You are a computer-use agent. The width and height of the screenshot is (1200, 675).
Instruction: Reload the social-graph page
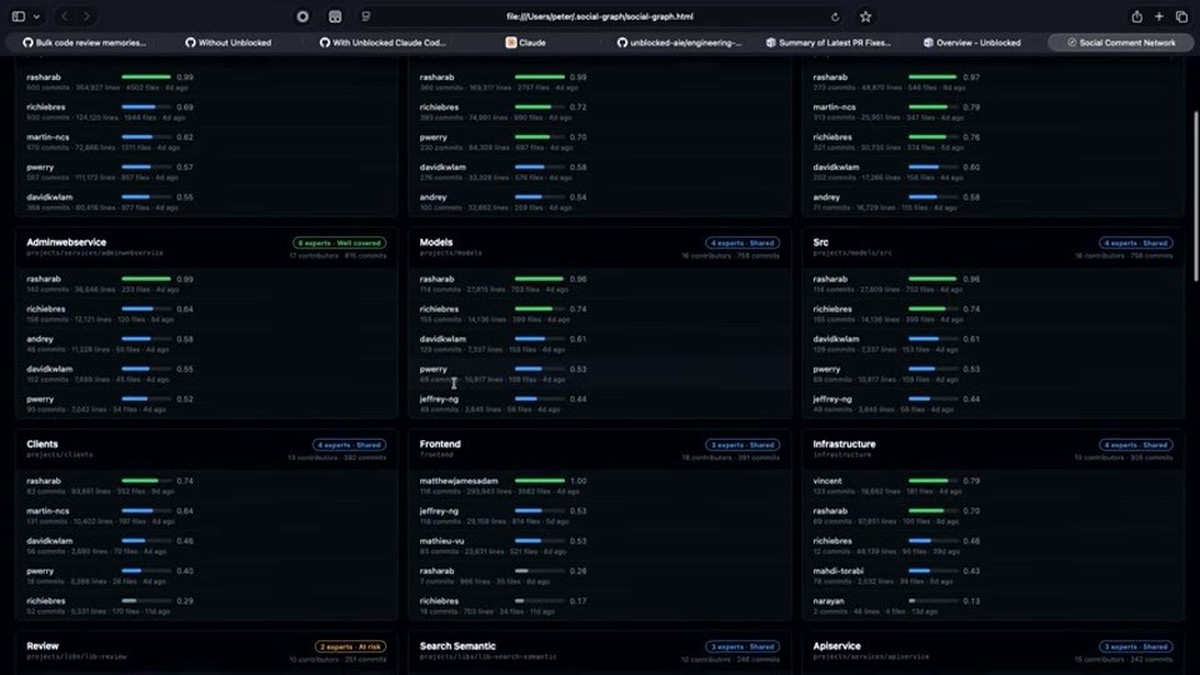[835, 17]
